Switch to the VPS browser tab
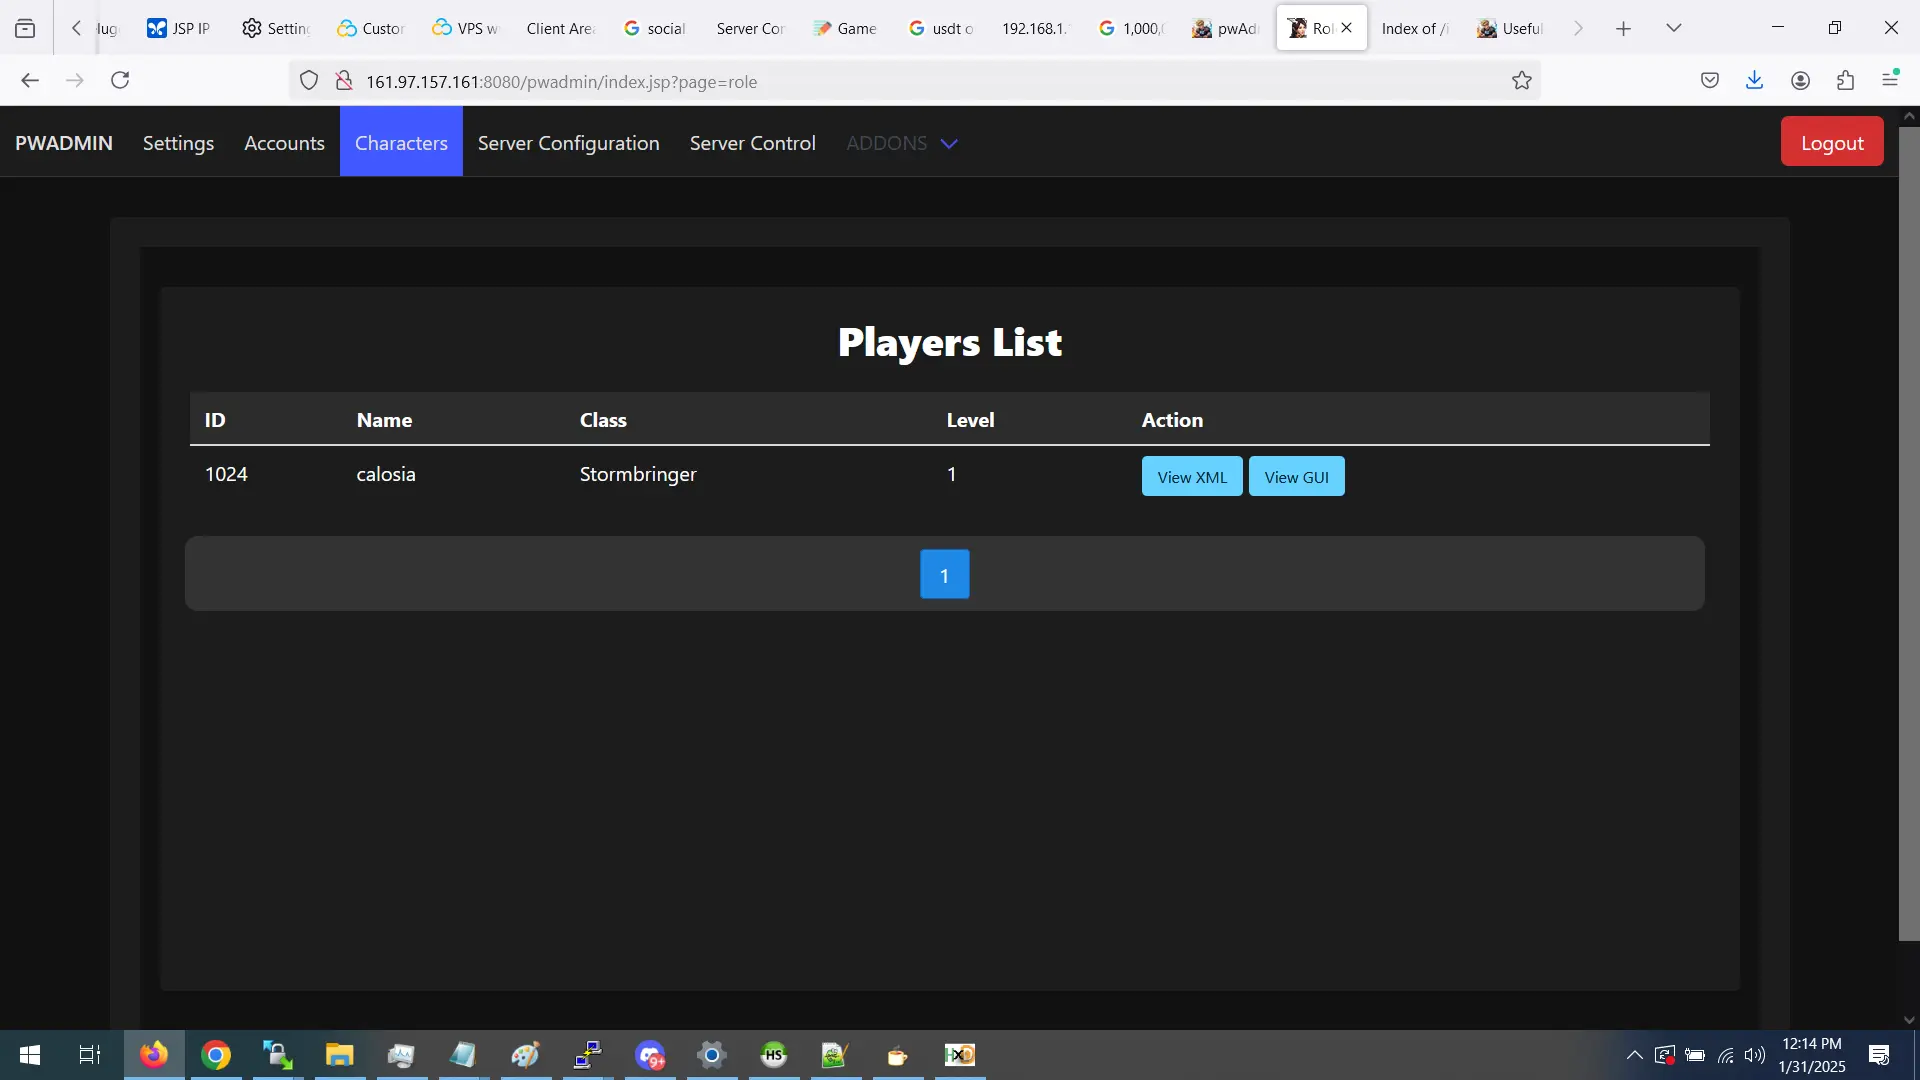The height and width of the screenshot is (1080, 1920). (465, 29)
